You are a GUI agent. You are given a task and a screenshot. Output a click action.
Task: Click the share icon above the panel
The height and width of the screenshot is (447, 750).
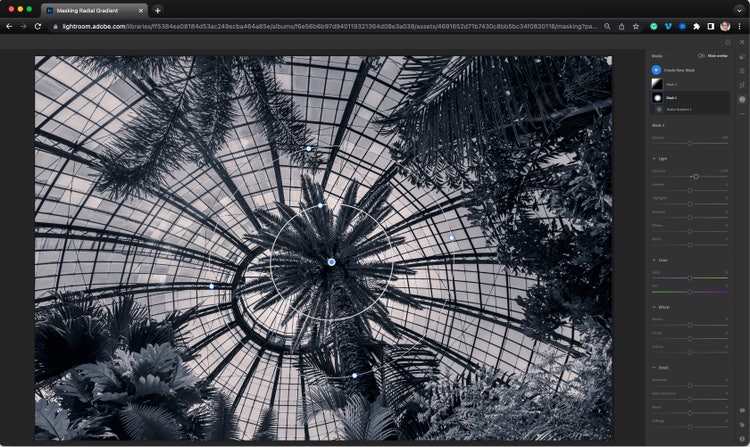click(728, 42)
